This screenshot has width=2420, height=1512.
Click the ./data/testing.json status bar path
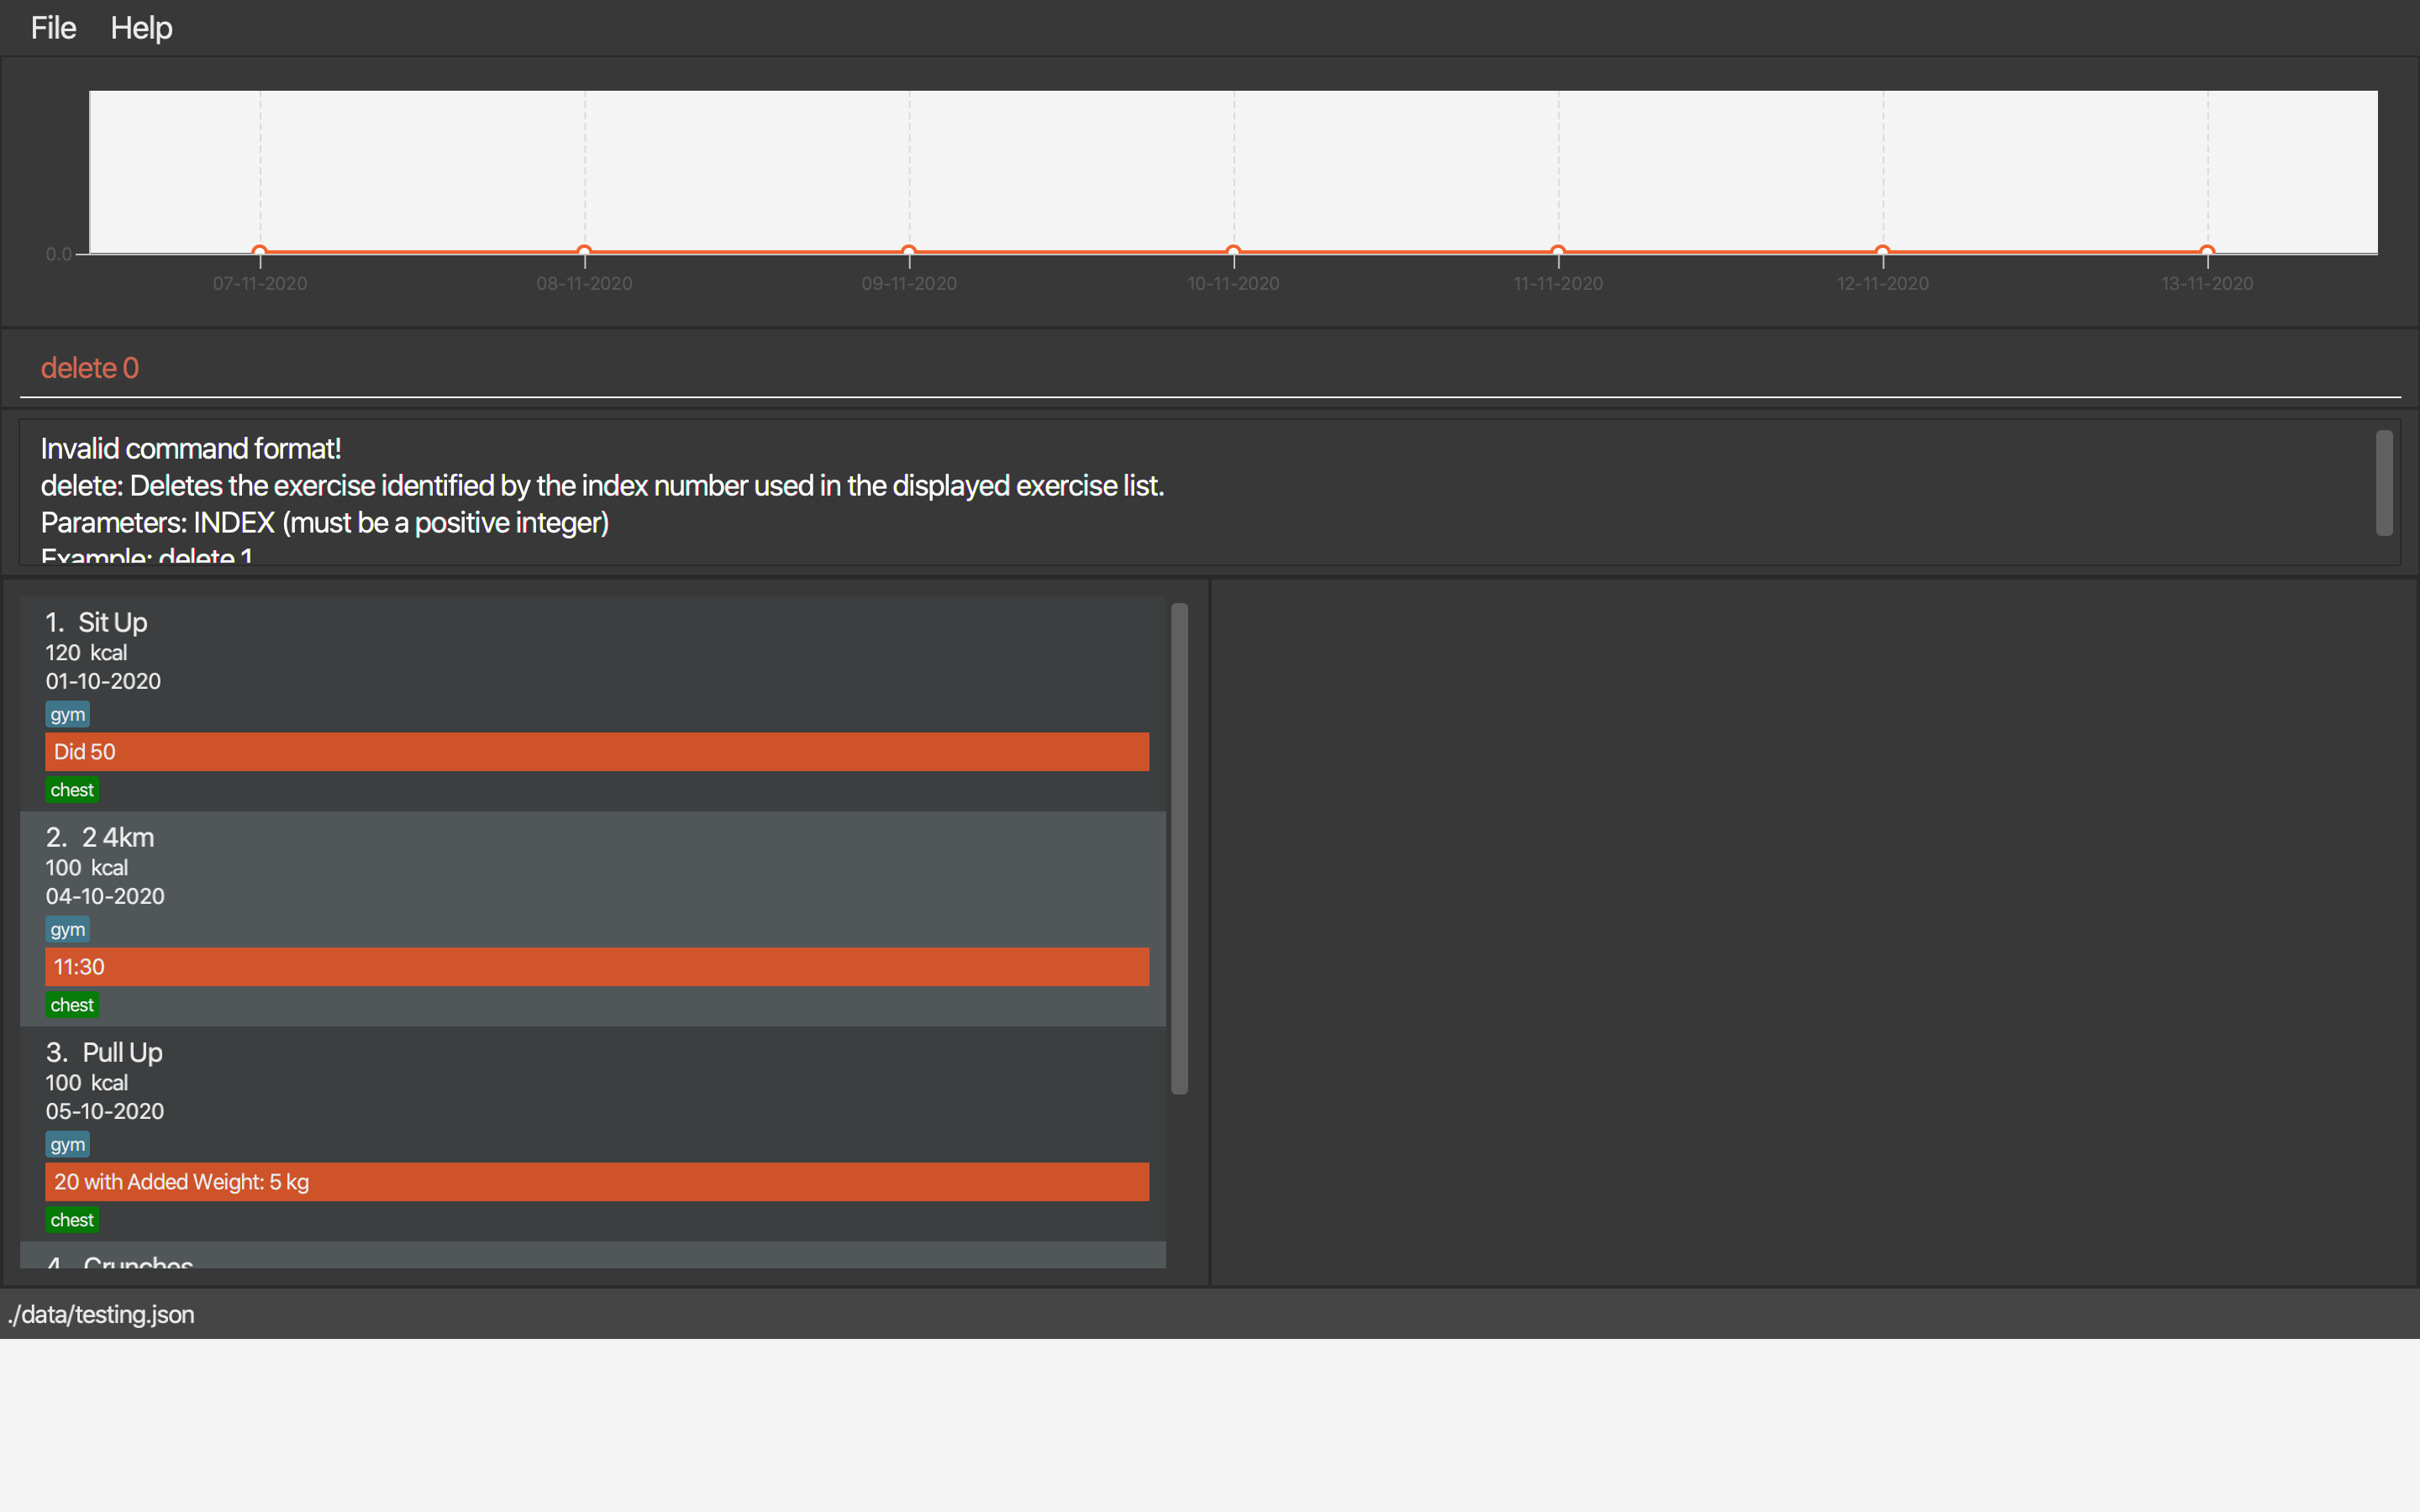(101, 1314)
